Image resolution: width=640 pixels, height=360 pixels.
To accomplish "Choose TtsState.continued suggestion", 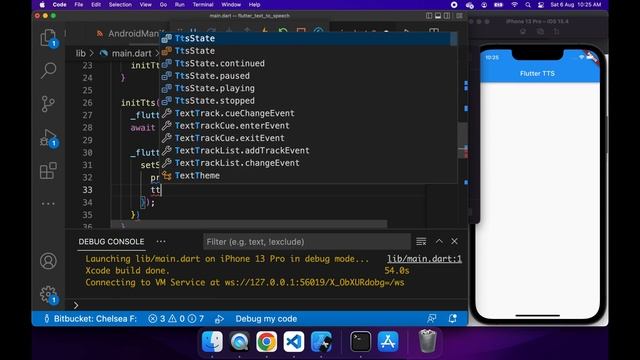I will (x=308, y=63).
